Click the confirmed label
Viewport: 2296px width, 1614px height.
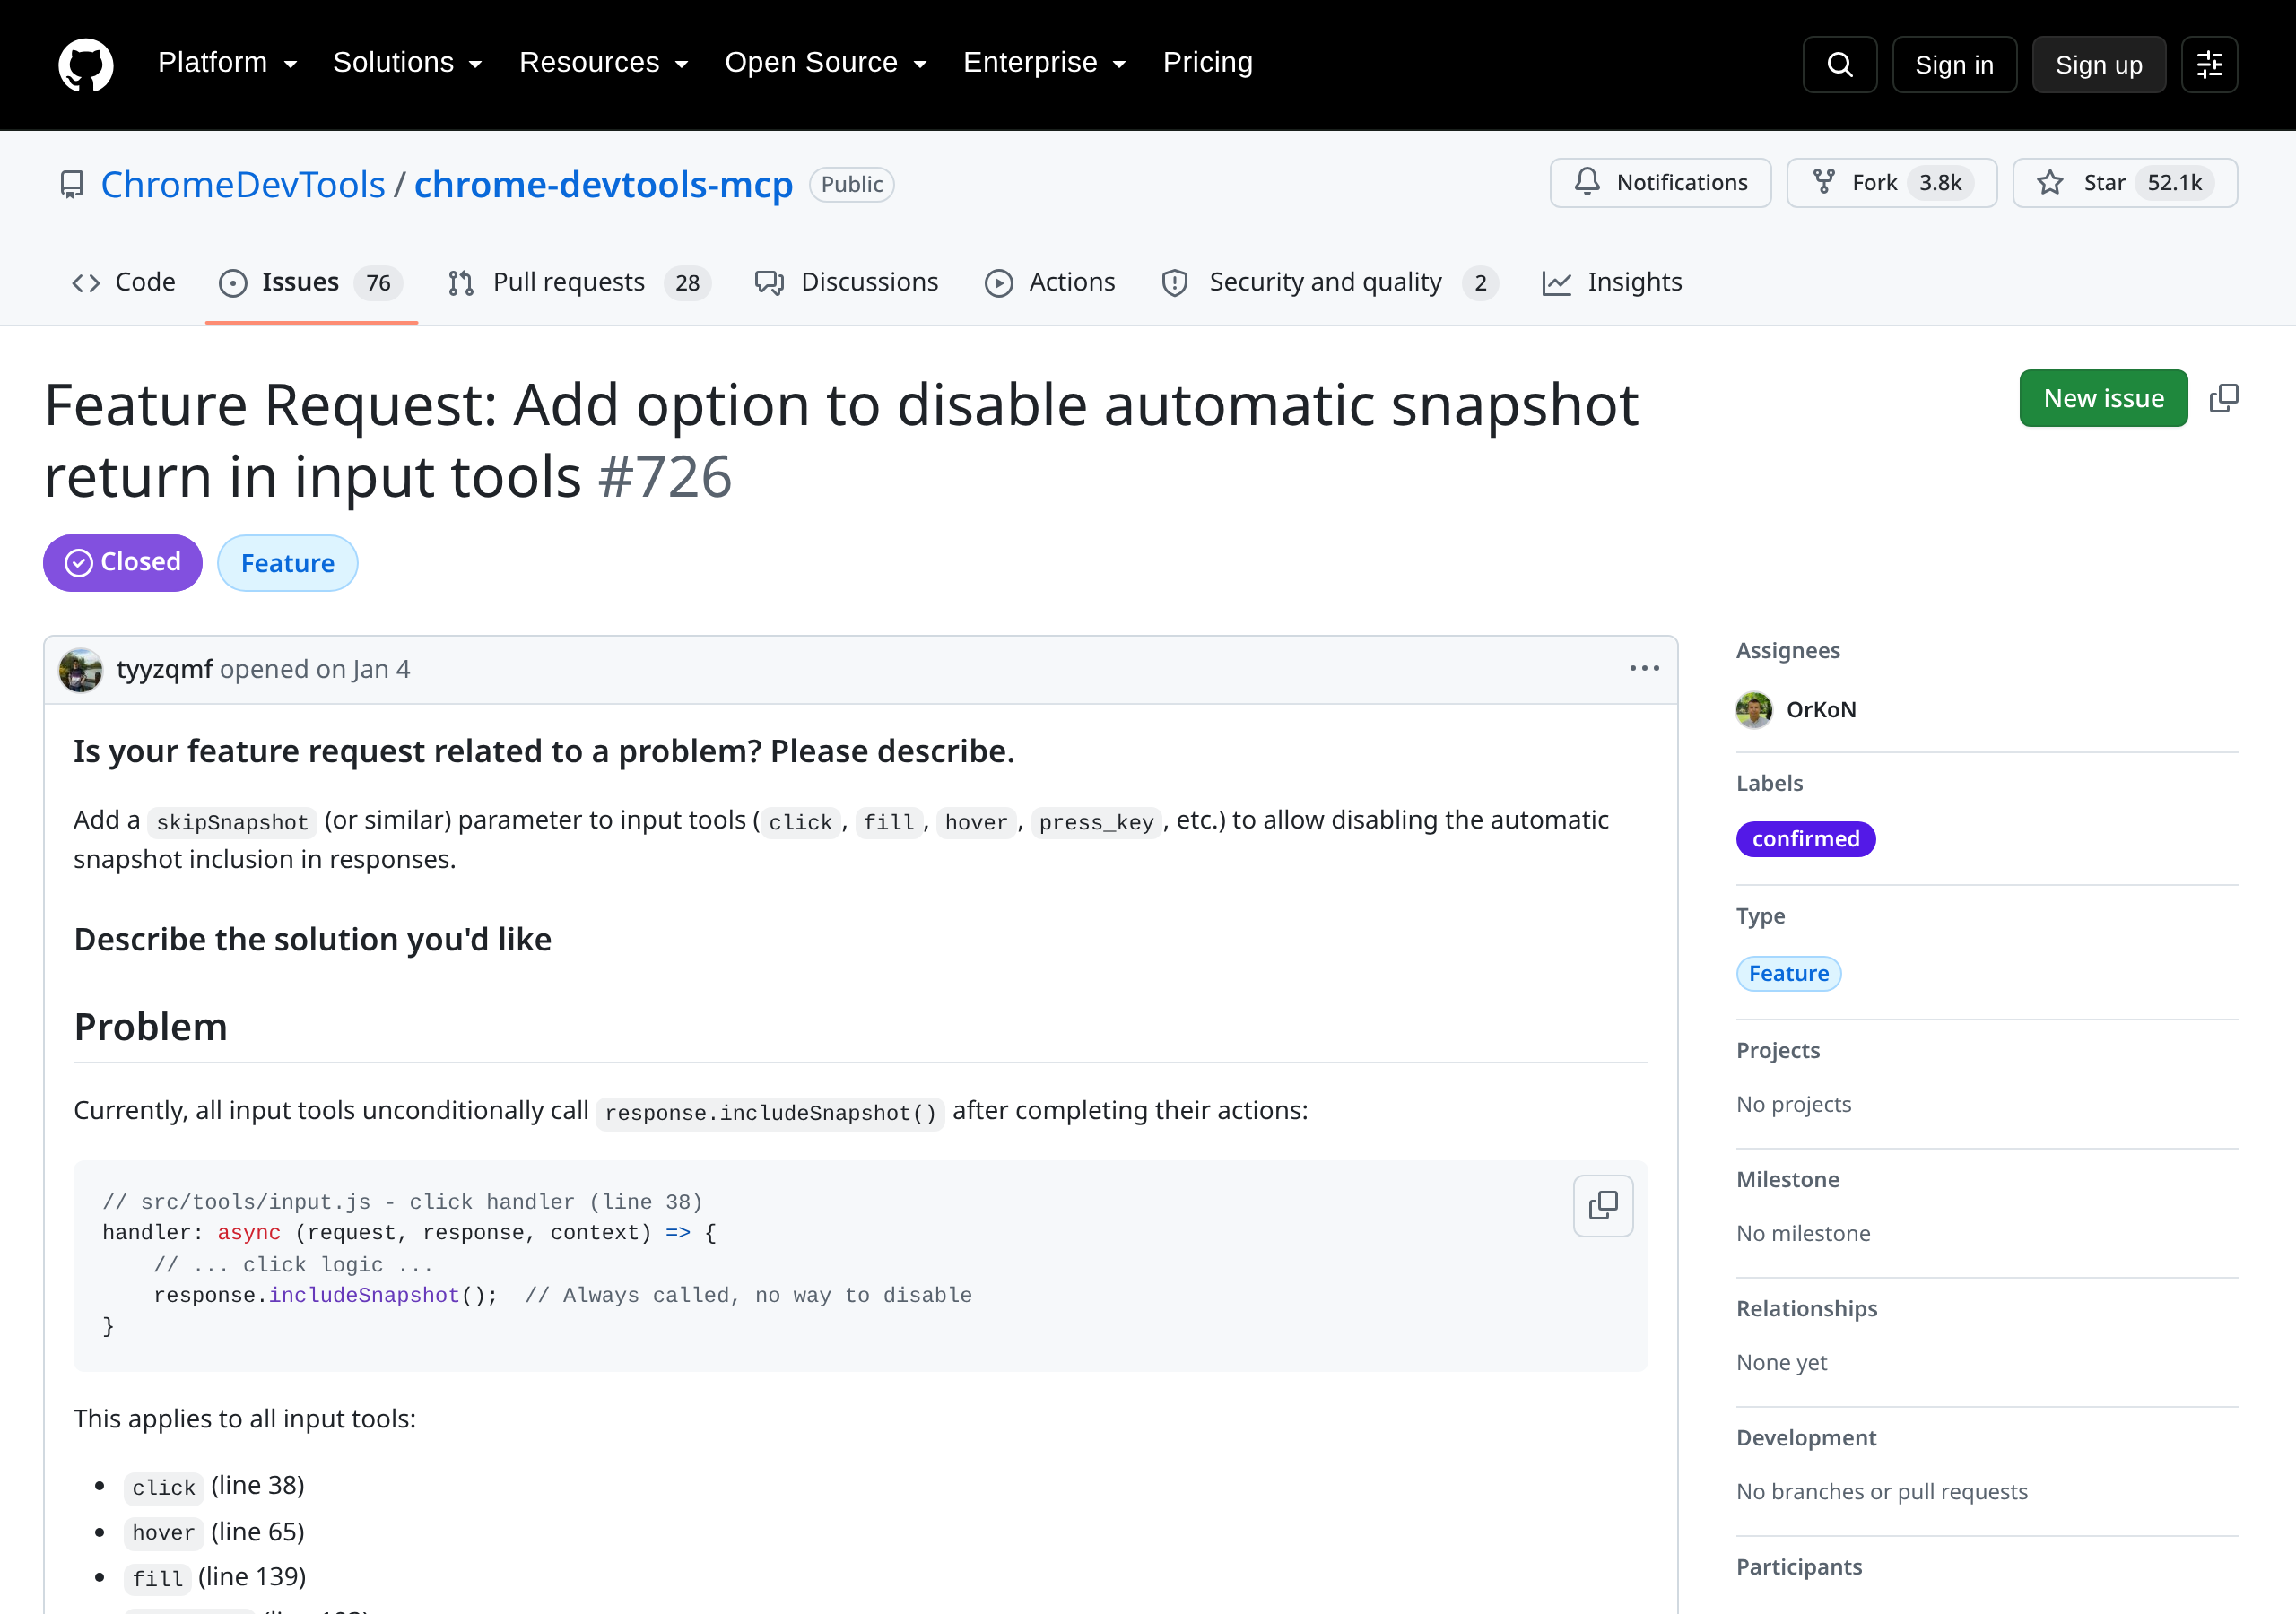1805,839
